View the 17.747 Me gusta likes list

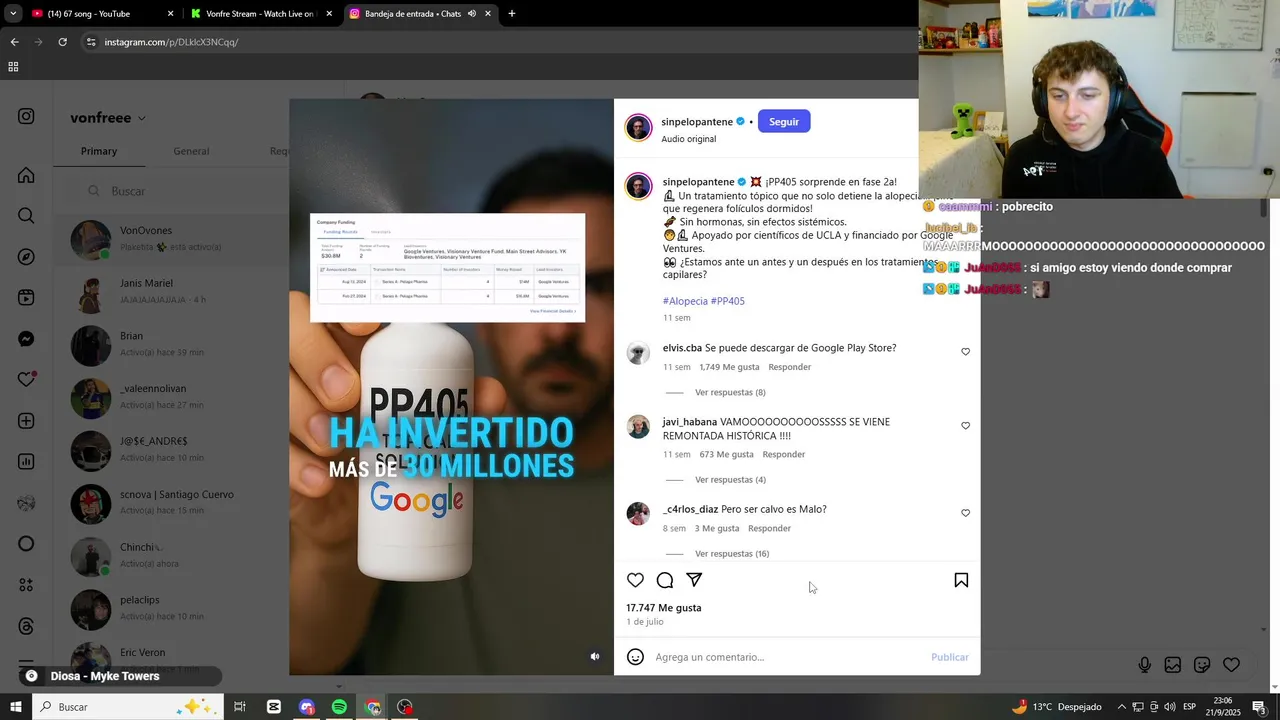click(664, 608)
